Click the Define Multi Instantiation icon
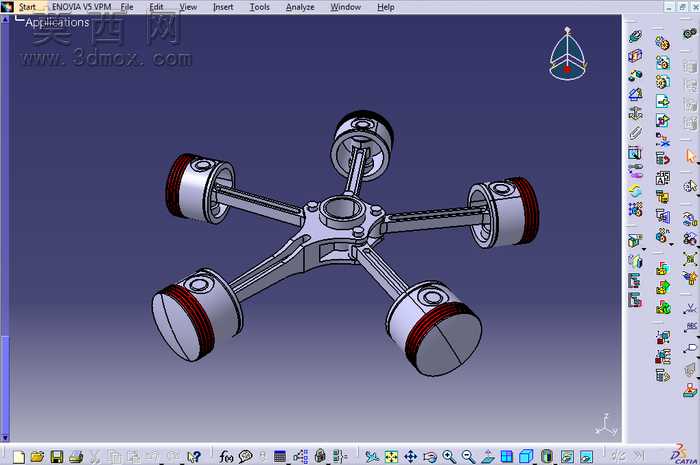700x465 pixels. [x=662, y=236]
